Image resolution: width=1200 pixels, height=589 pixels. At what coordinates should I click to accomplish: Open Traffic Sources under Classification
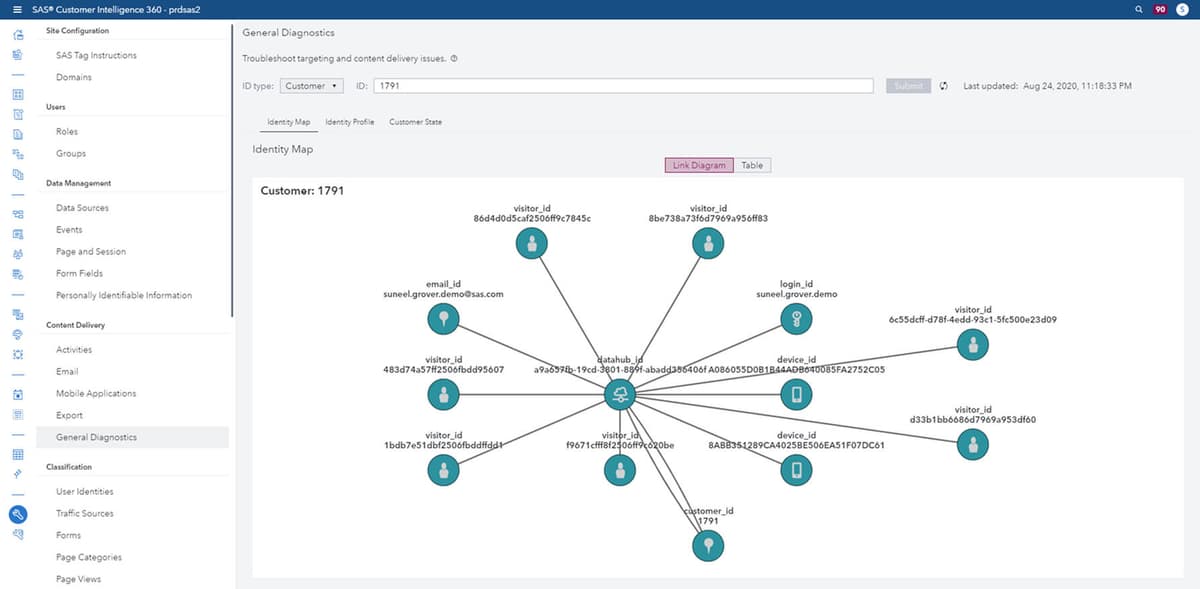pos(85,513)
